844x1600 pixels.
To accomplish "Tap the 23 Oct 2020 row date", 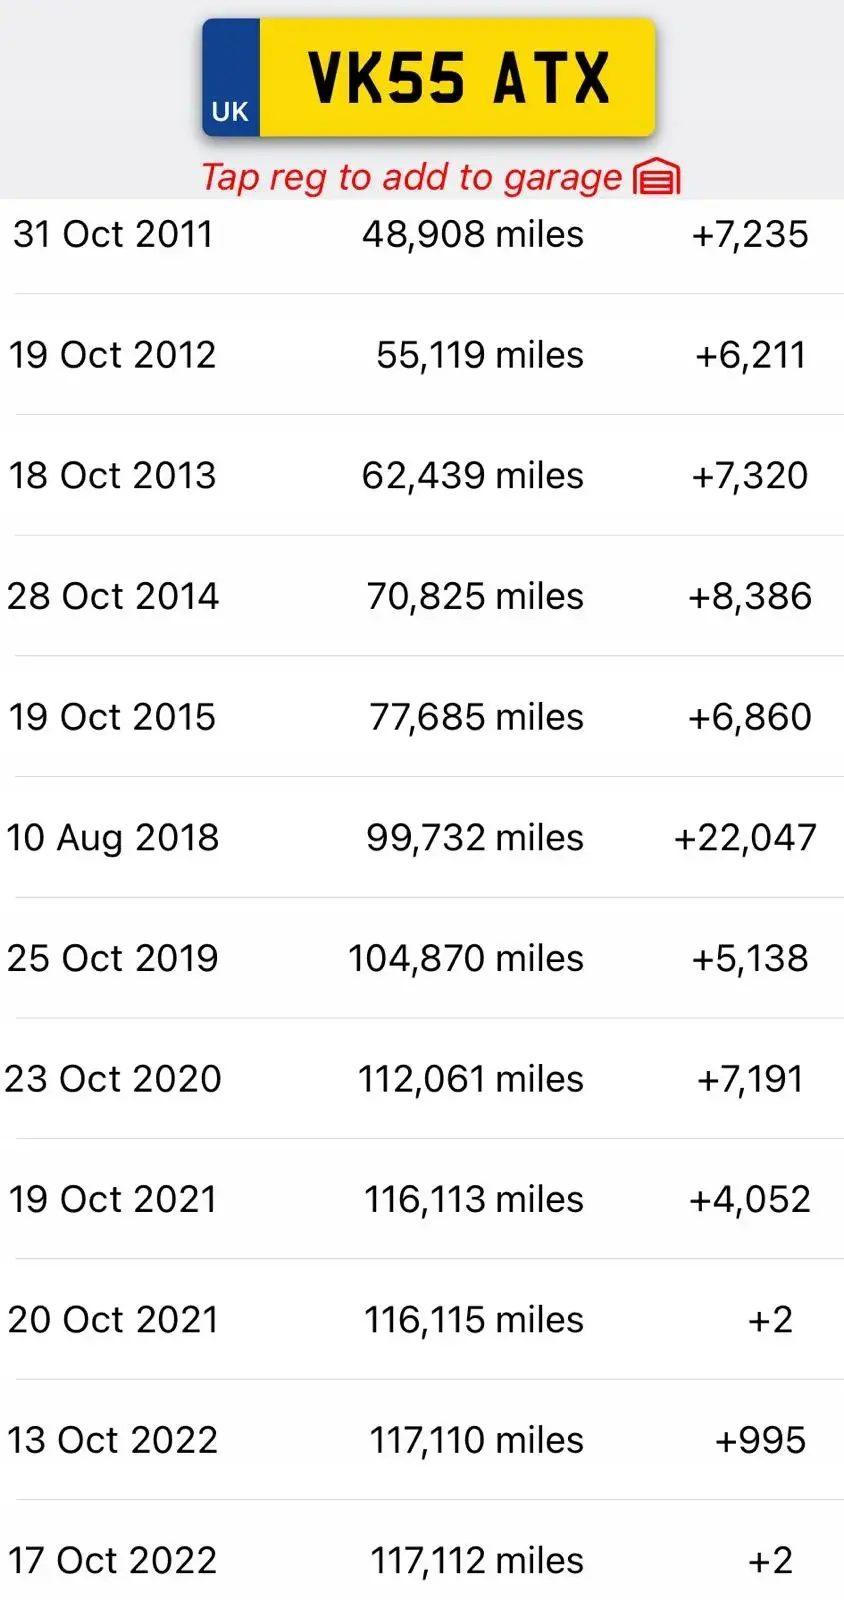I will (x=112, y=1079).
